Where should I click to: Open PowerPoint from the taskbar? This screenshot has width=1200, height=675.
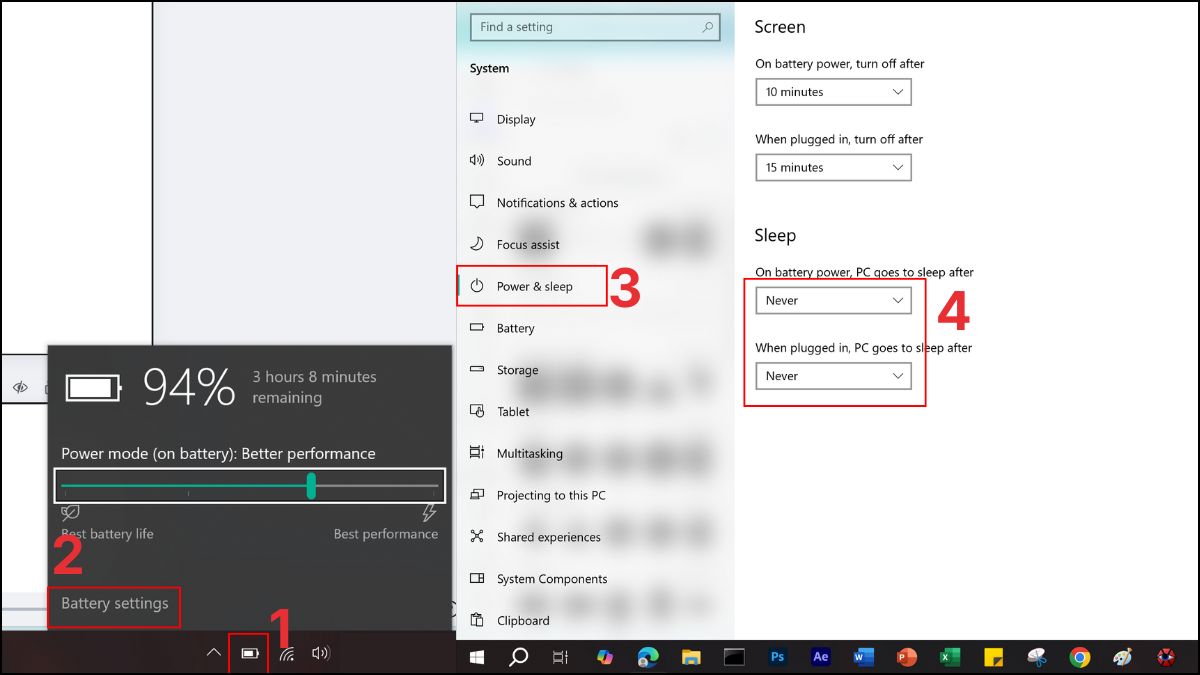[x=907, y=657]
